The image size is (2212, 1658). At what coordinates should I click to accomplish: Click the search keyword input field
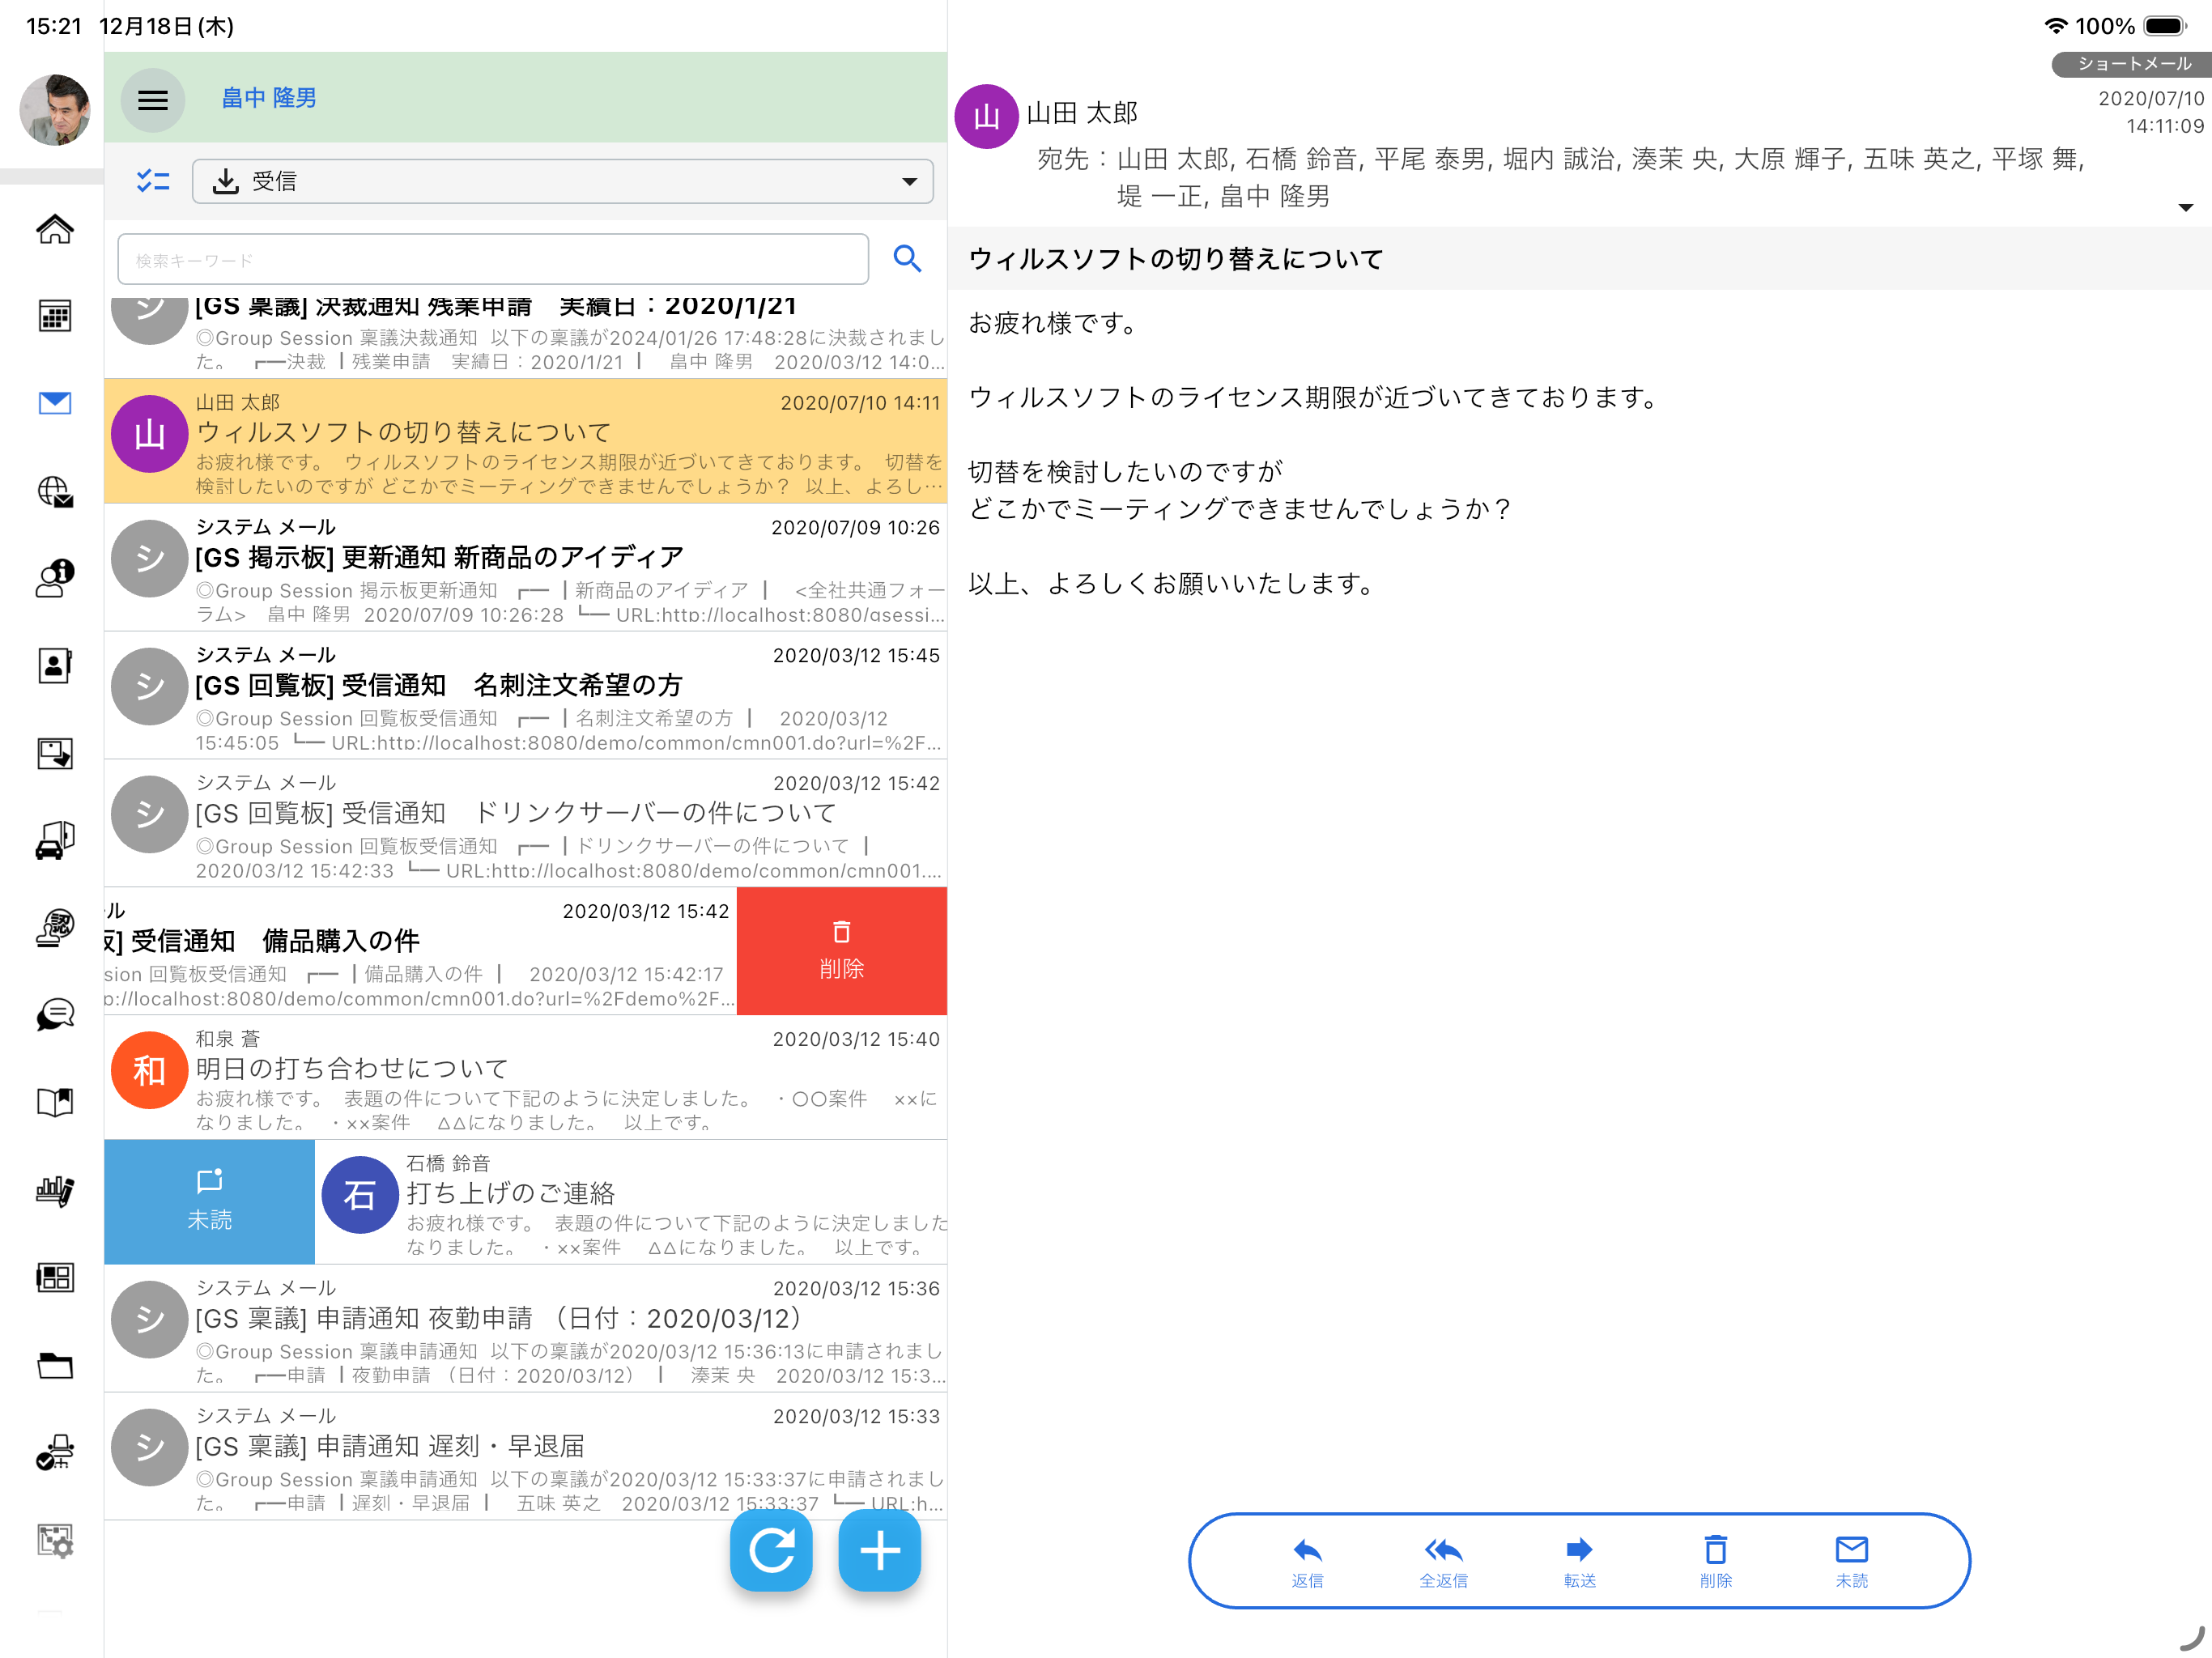(x=493, y=260)
